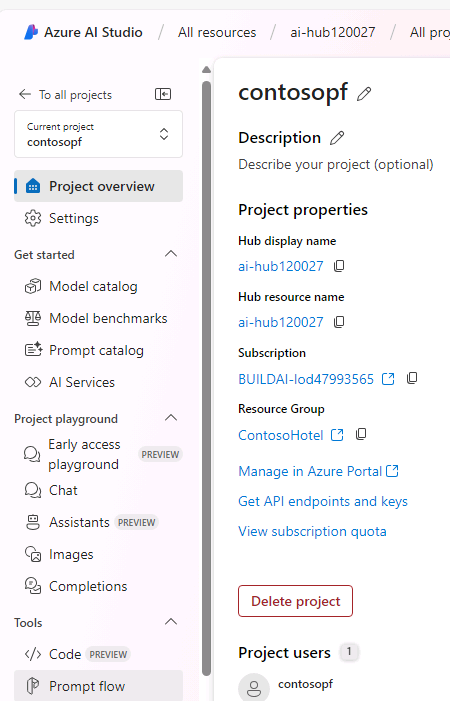This screenshot has height=701, width=450.
Task: Open ContosoHotel external link icon
Action: pyautogui.click(x=337, y=435)
